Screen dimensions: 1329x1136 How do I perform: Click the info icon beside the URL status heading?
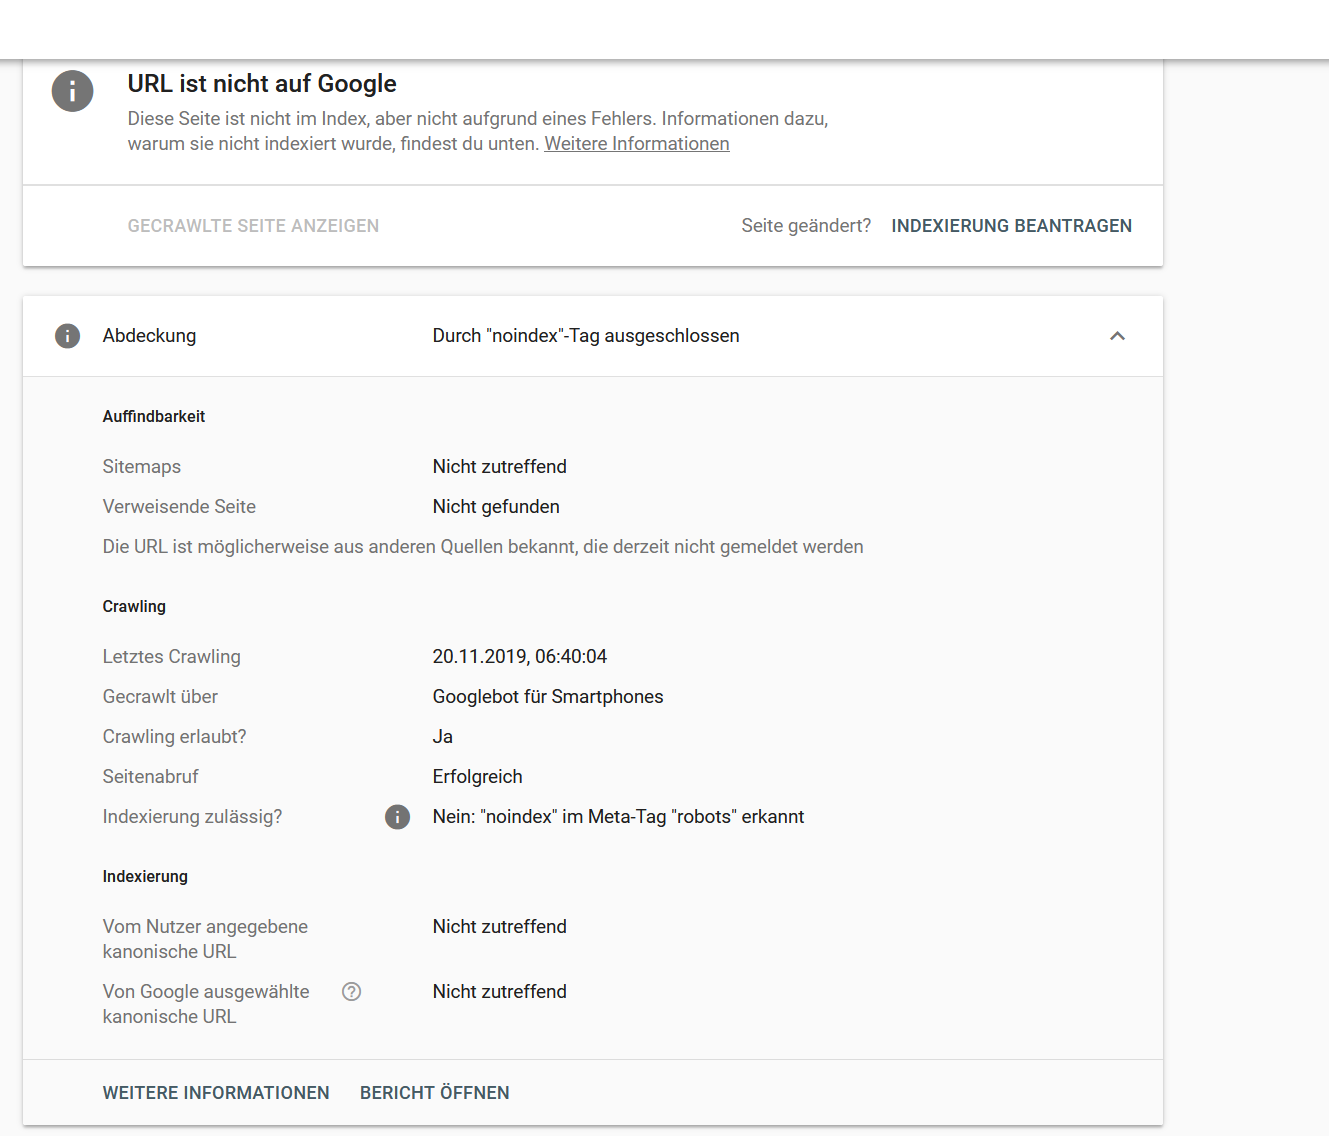tap(72, 91)
